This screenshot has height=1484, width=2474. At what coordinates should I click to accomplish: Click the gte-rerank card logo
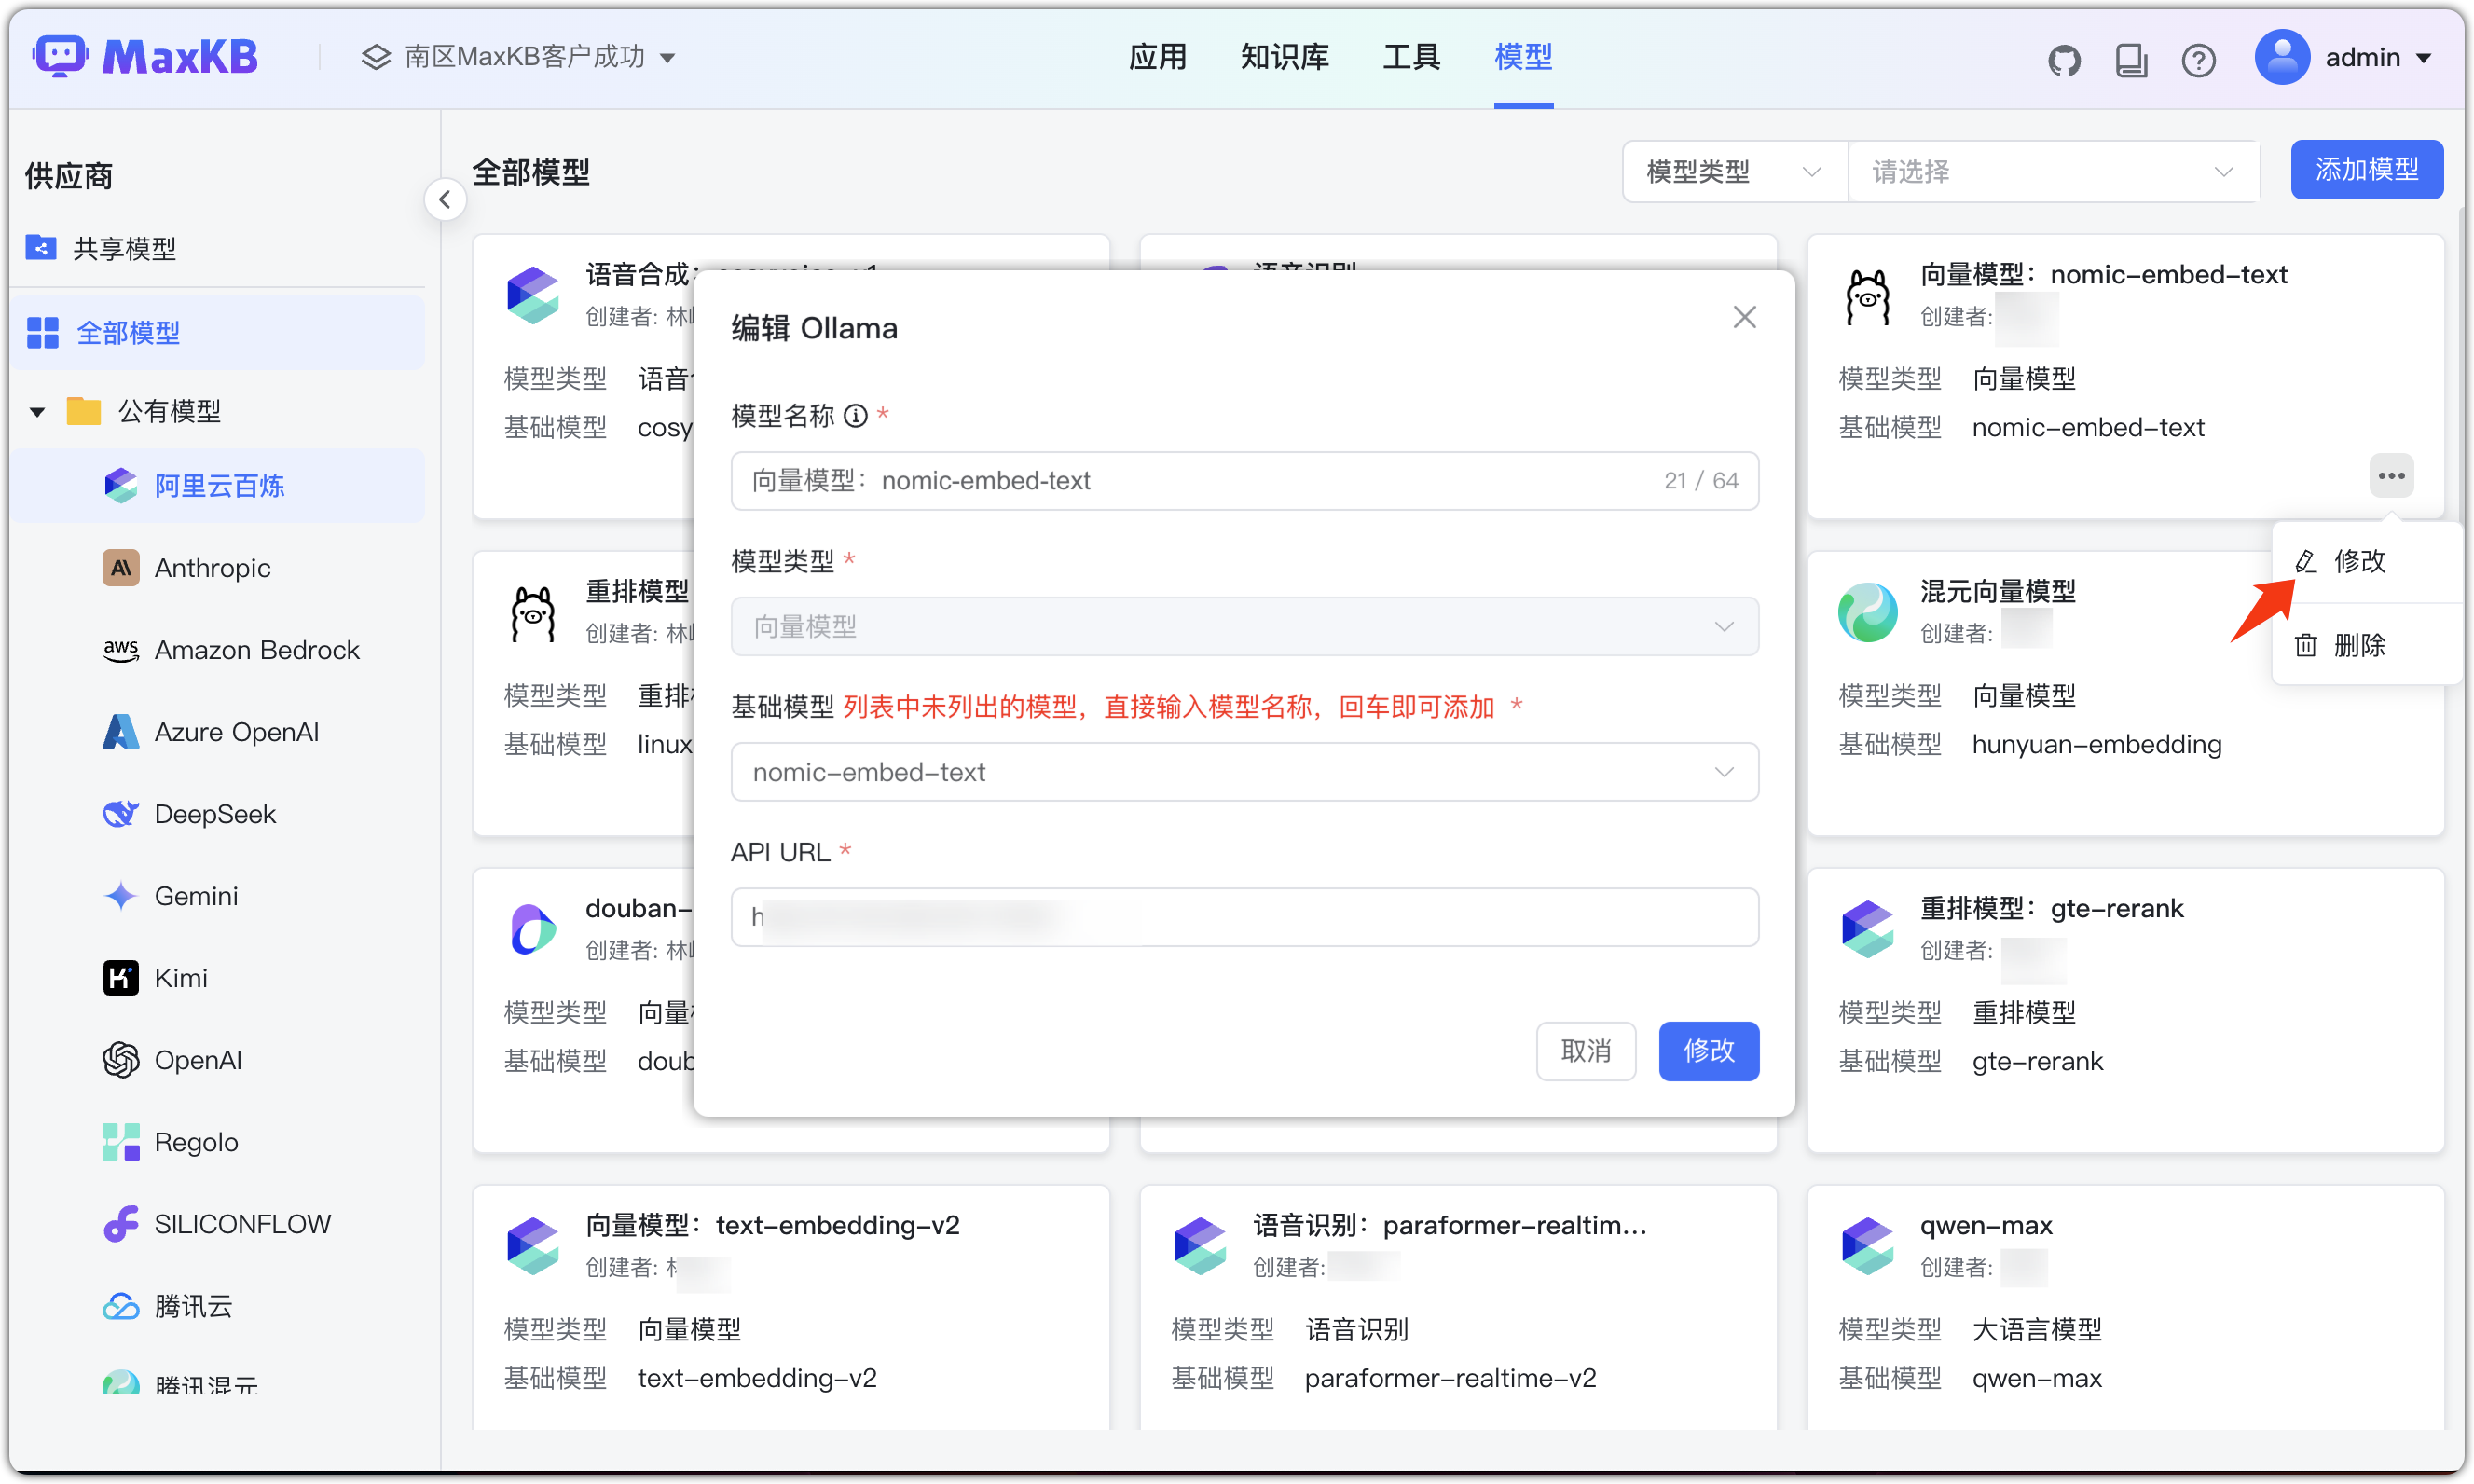(1867, 929)
